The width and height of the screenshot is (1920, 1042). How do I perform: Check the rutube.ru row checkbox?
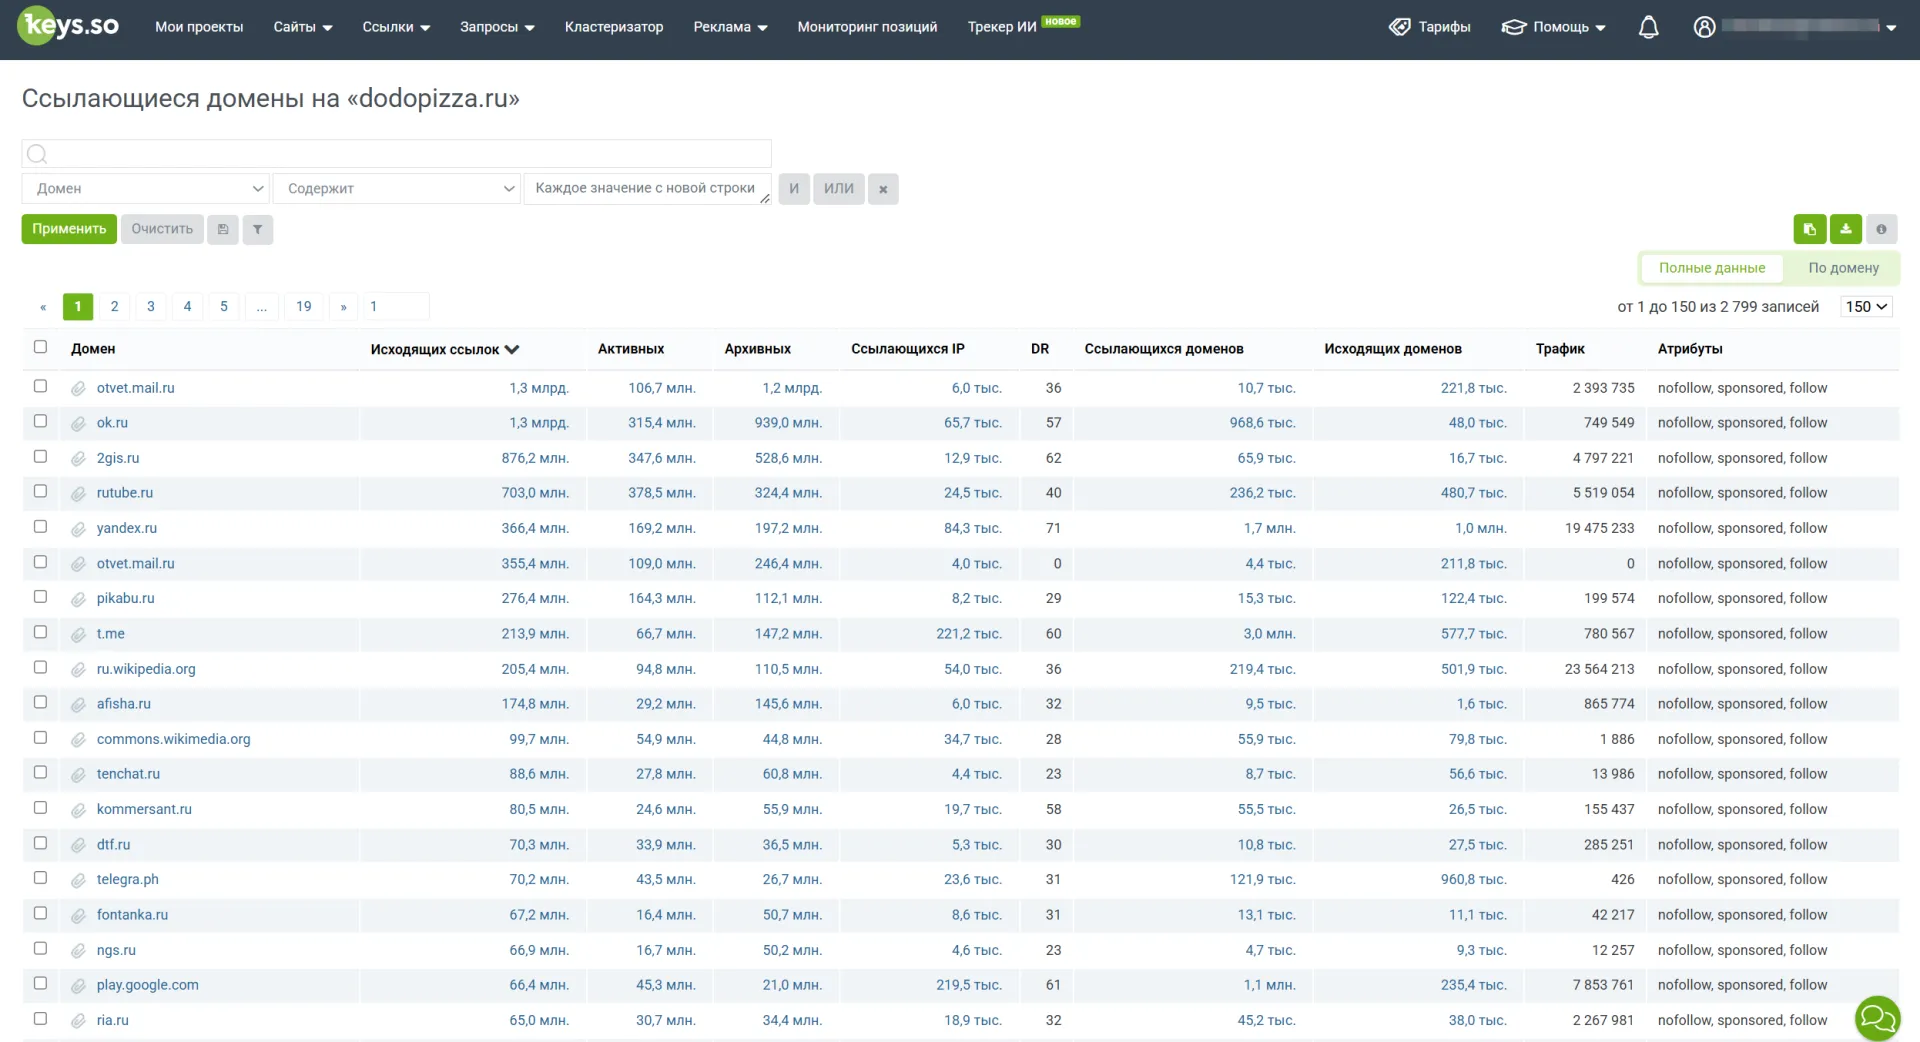click(40, 491)
